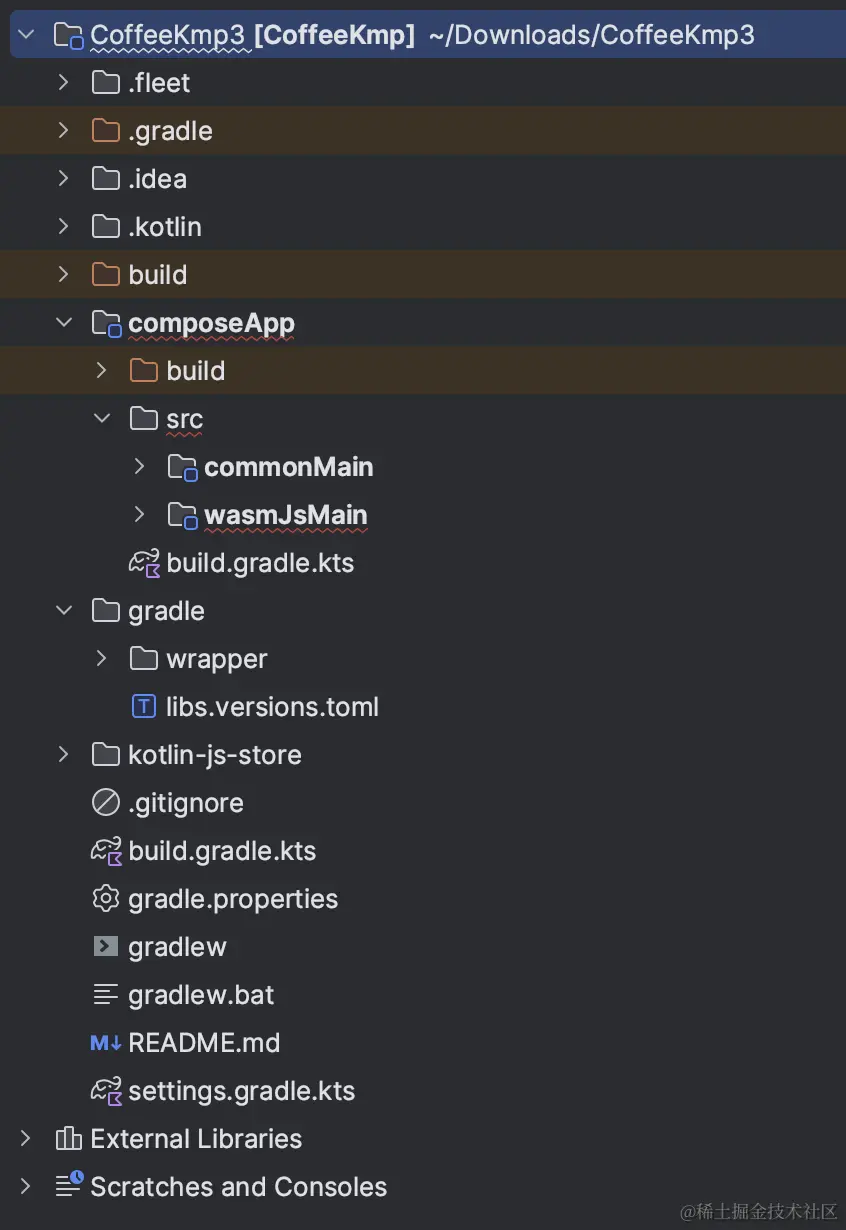Expand the .idea folder
846x1230 pixels.
click(62, 178)
